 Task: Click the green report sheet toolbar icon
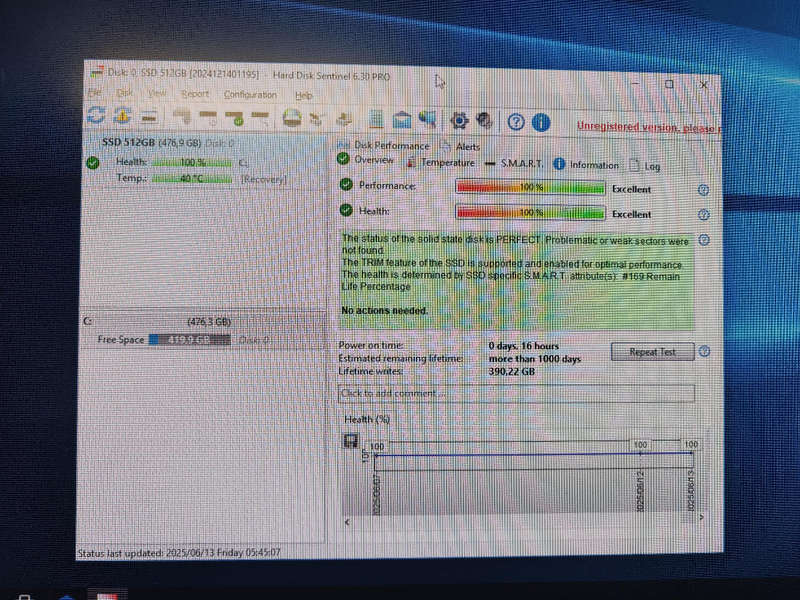376,119
